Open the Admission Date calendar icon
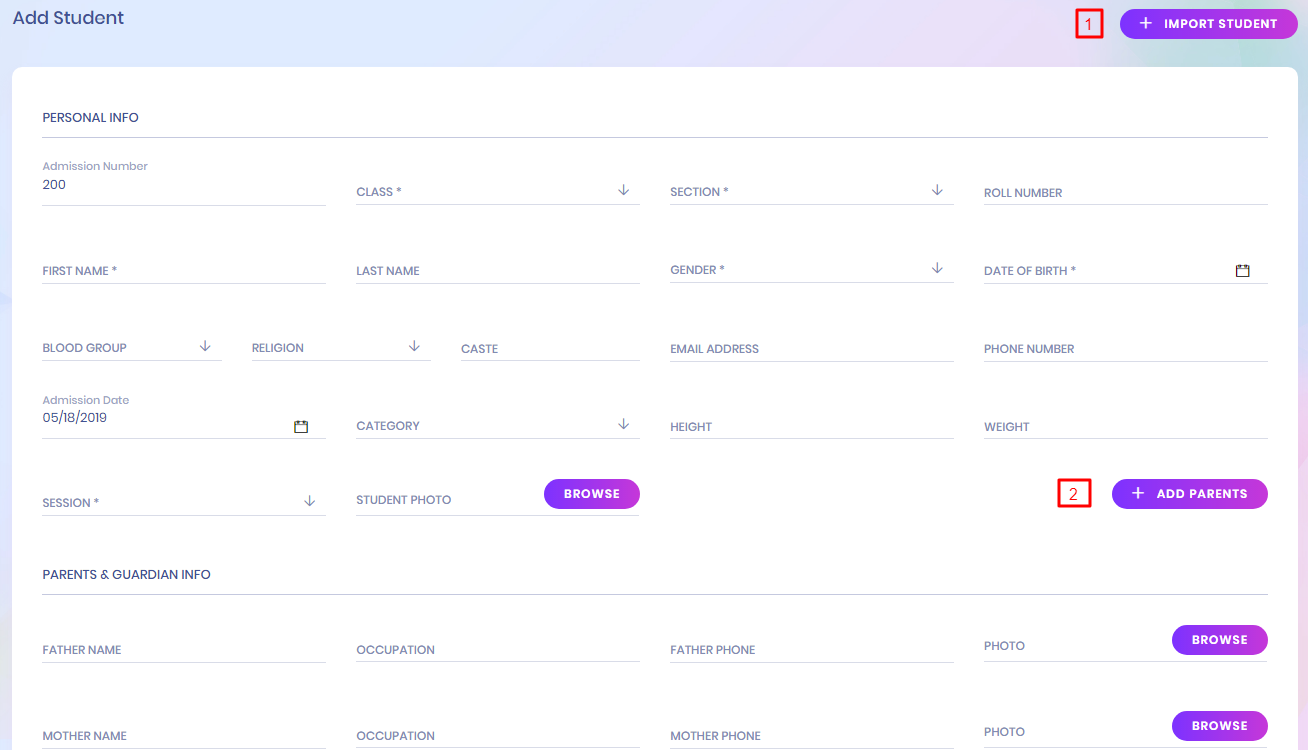This screenshot has width=1308, height=750. tap(301, 427)
